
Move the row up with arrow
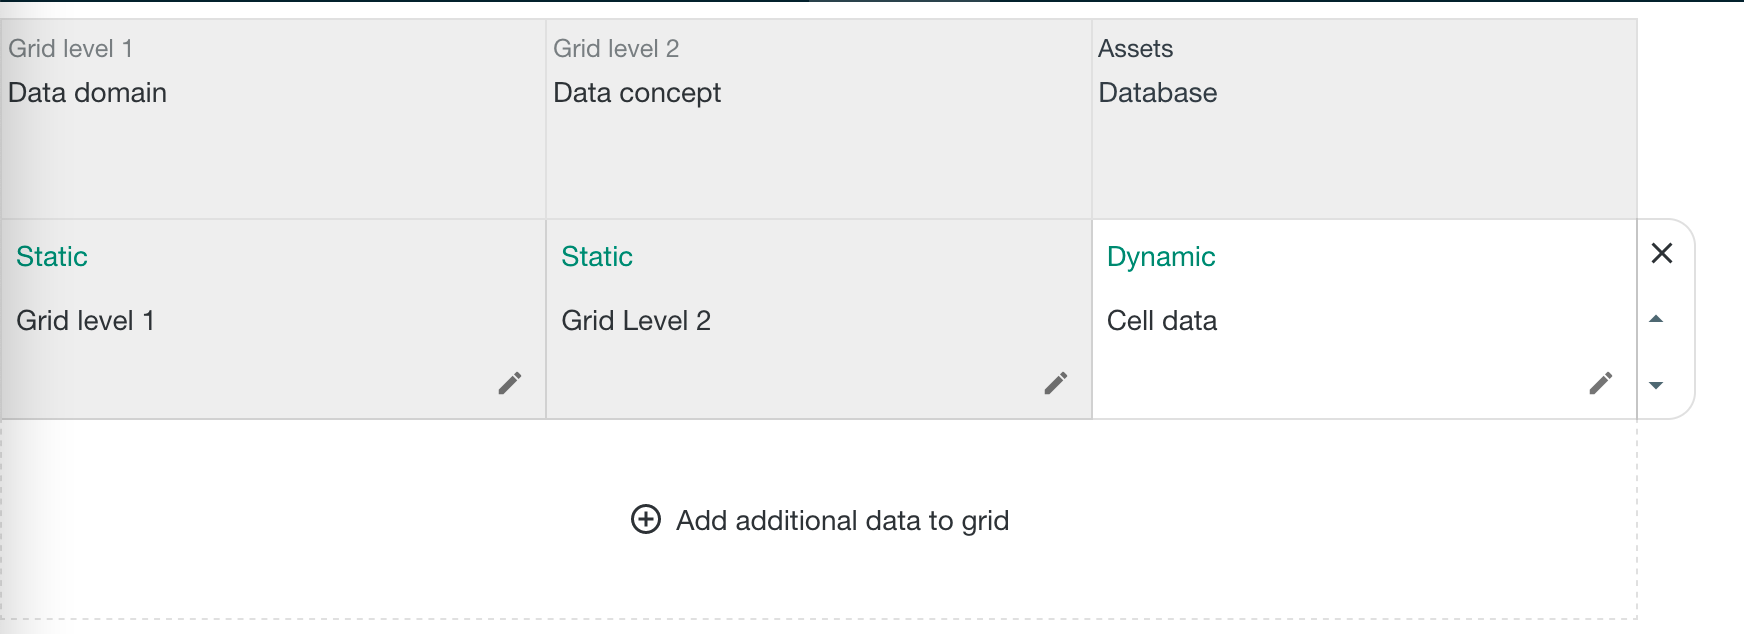[x=1656, y=319]
